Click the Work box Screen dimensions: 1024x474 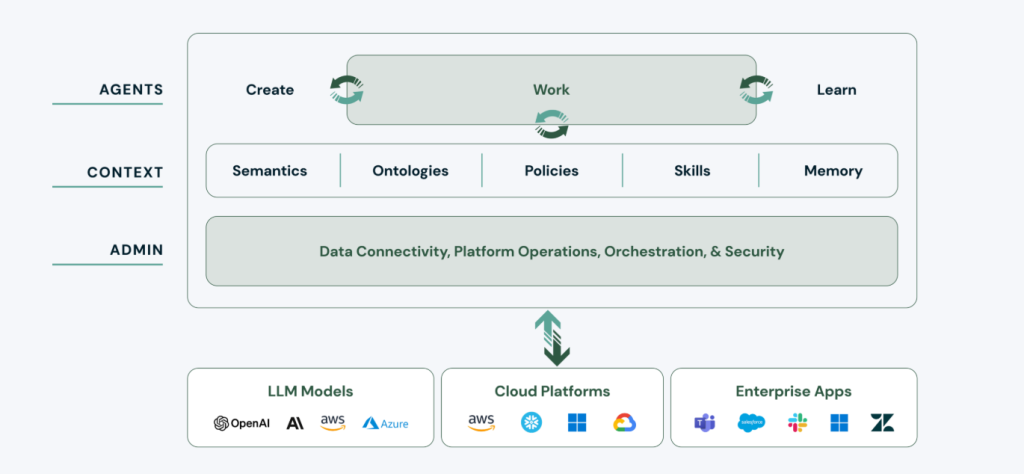551,89
